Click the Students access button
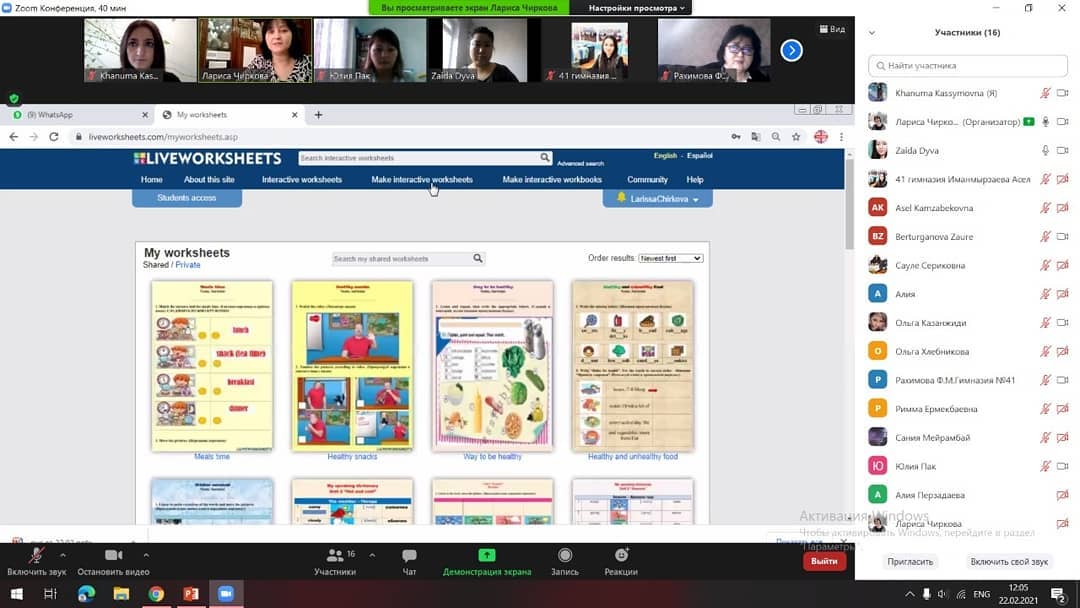The image size is (1080, 608). click(187, 198)
